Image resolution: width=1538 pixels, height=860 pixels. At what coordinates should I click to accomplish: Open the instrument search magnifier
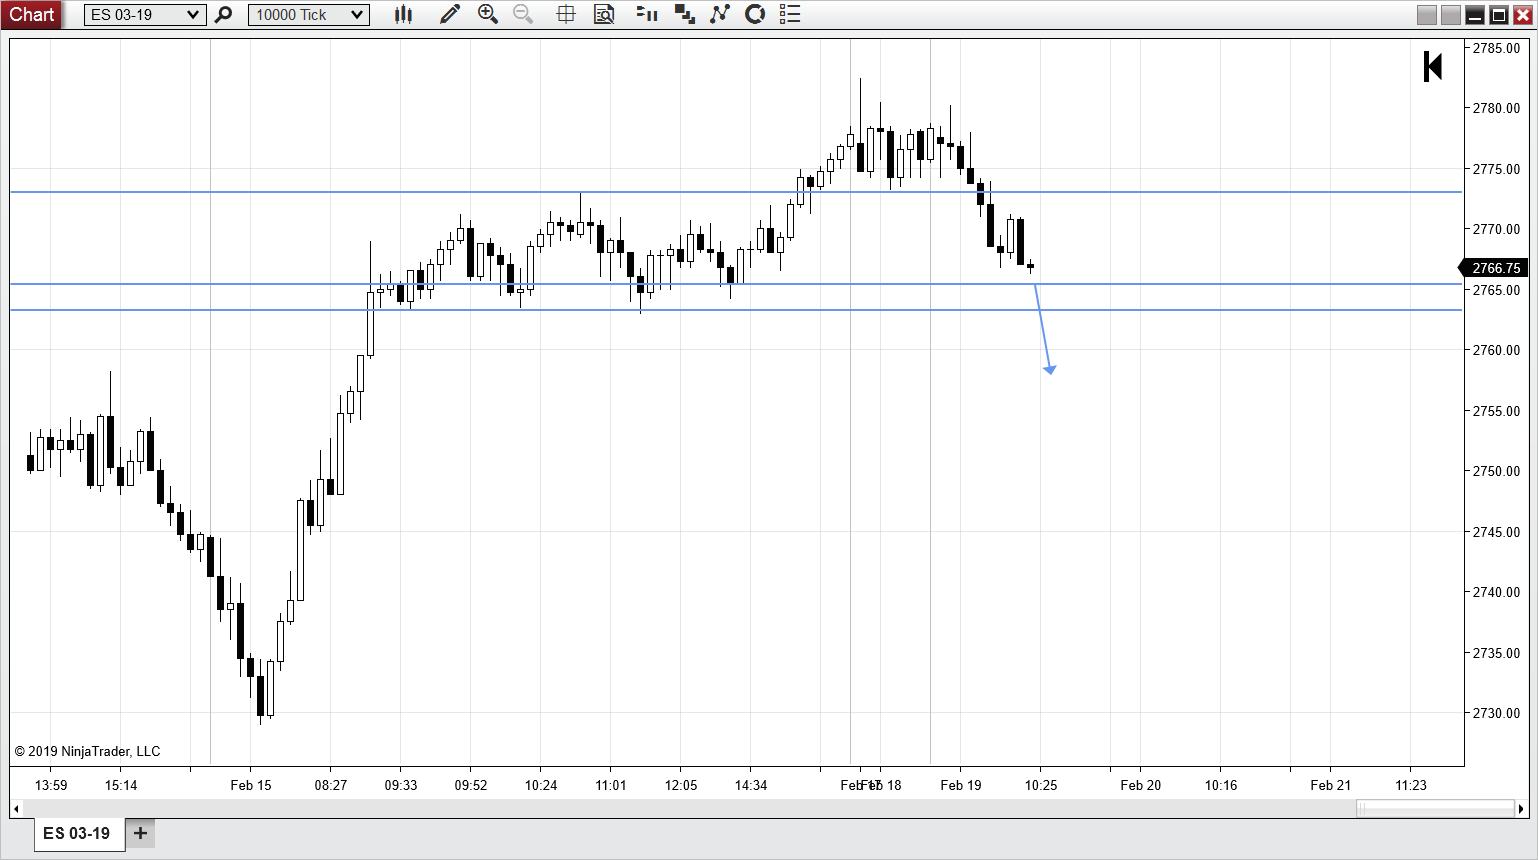(224, 15)
